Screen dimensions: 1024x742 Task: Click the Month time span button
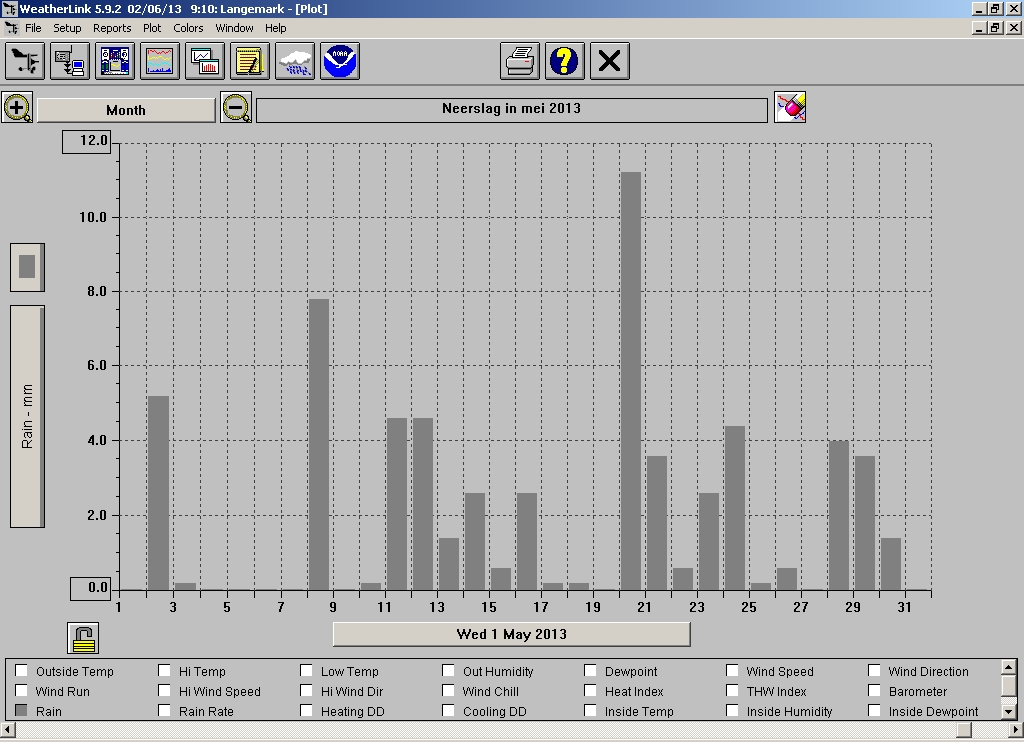click(126, 110)
